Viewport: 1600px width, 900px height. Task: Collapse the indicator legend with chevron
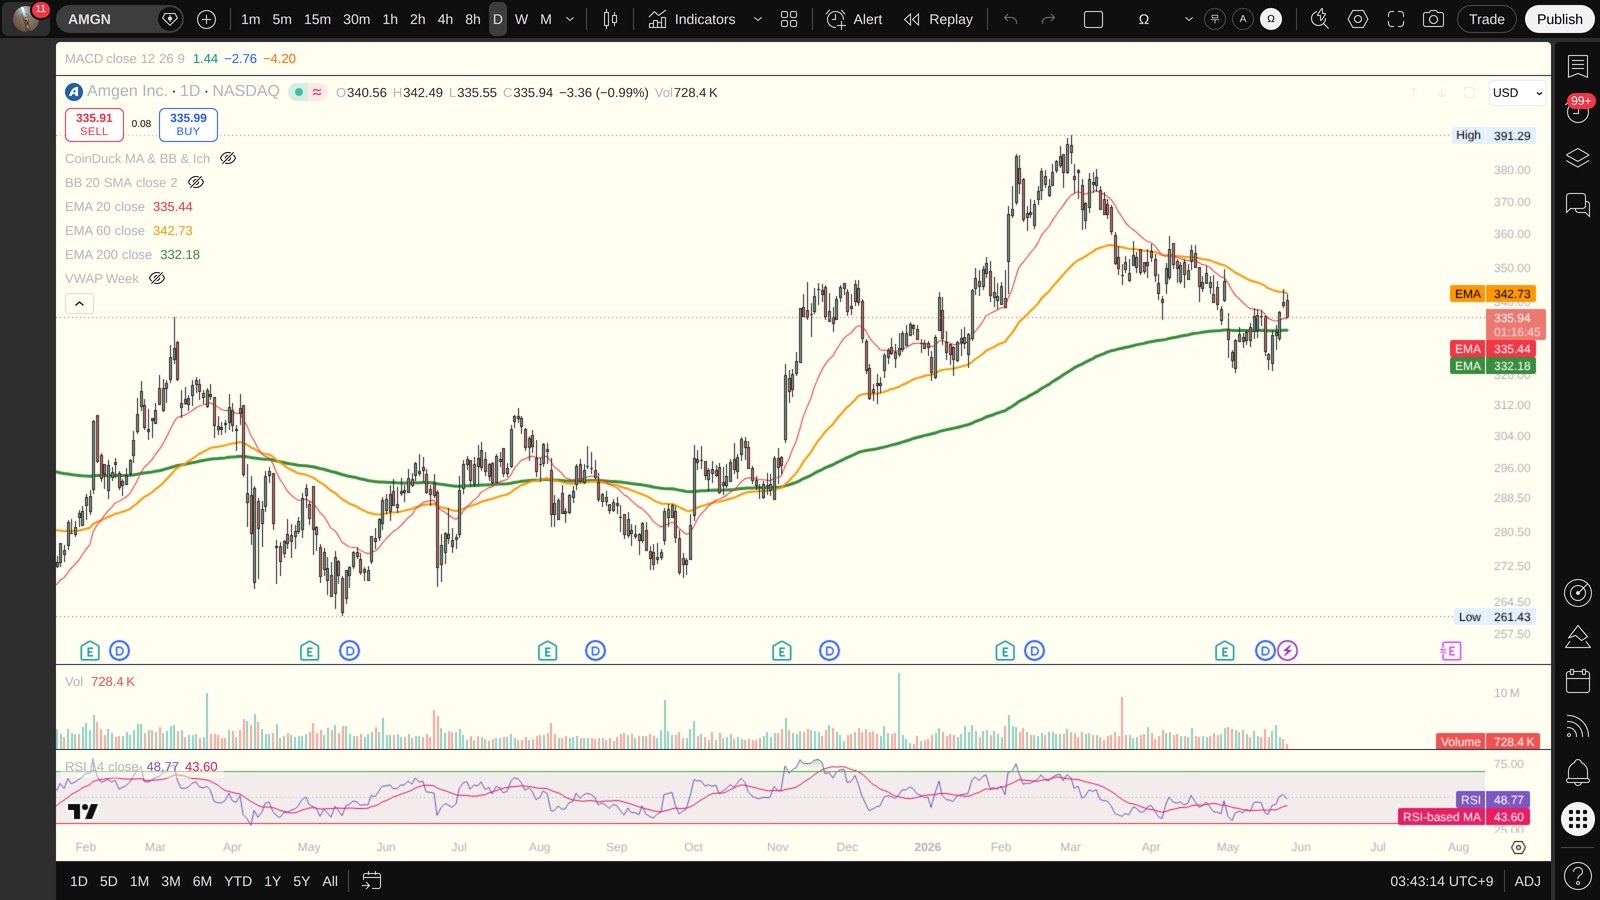(x=79, y=303)
